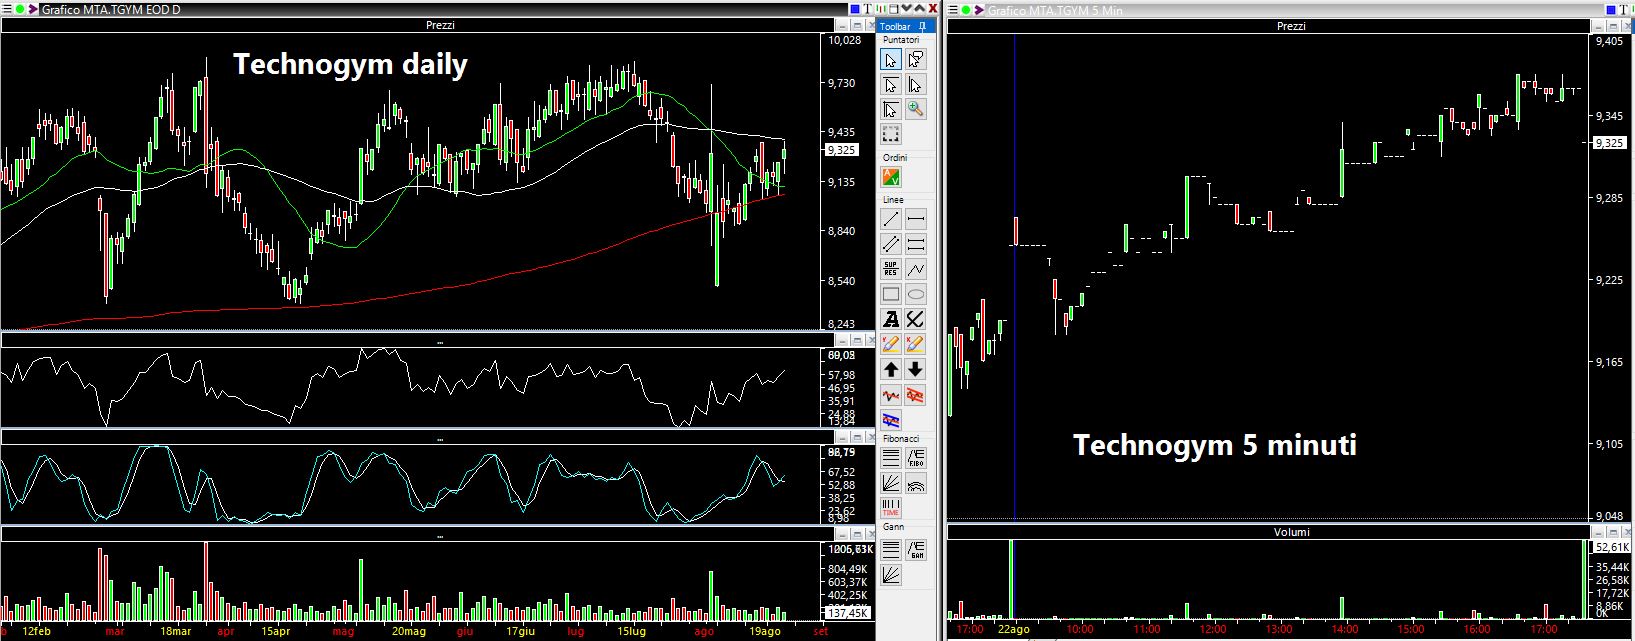The image size is (1635, 641).
Task: Select the blue-striped indicator line icon
Action: pos(891,420)
